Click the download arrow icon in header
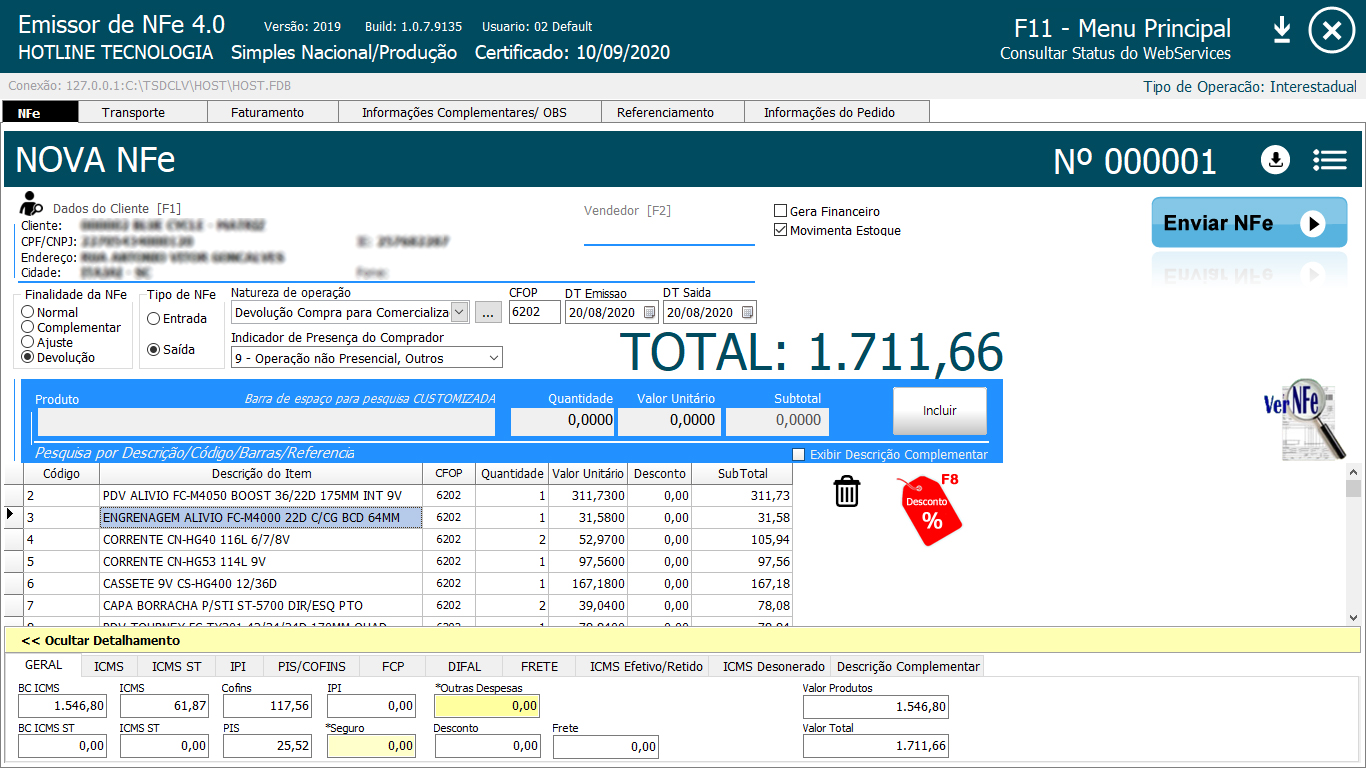The image size is (1366, 768). 1282,31
